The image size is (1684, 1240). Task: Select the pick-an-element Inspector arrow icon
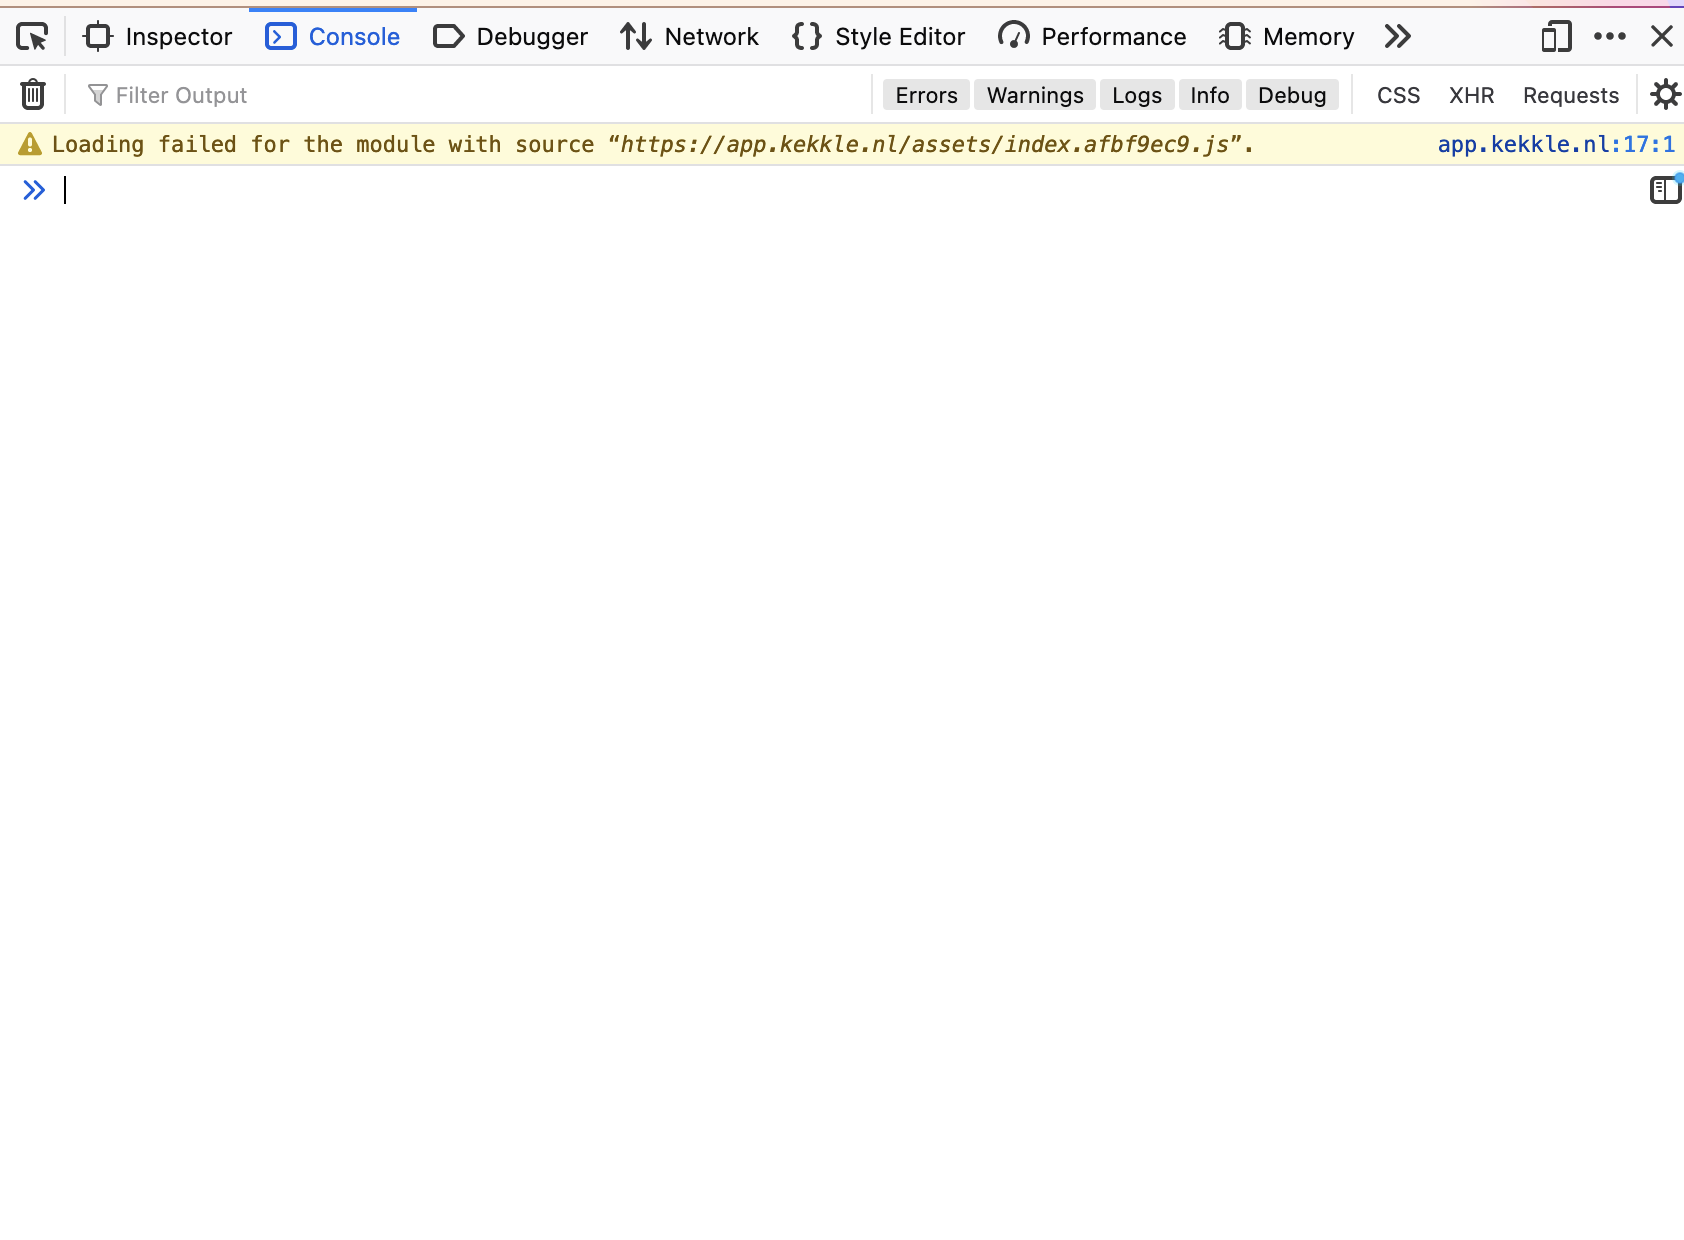[x=32, y=36]
